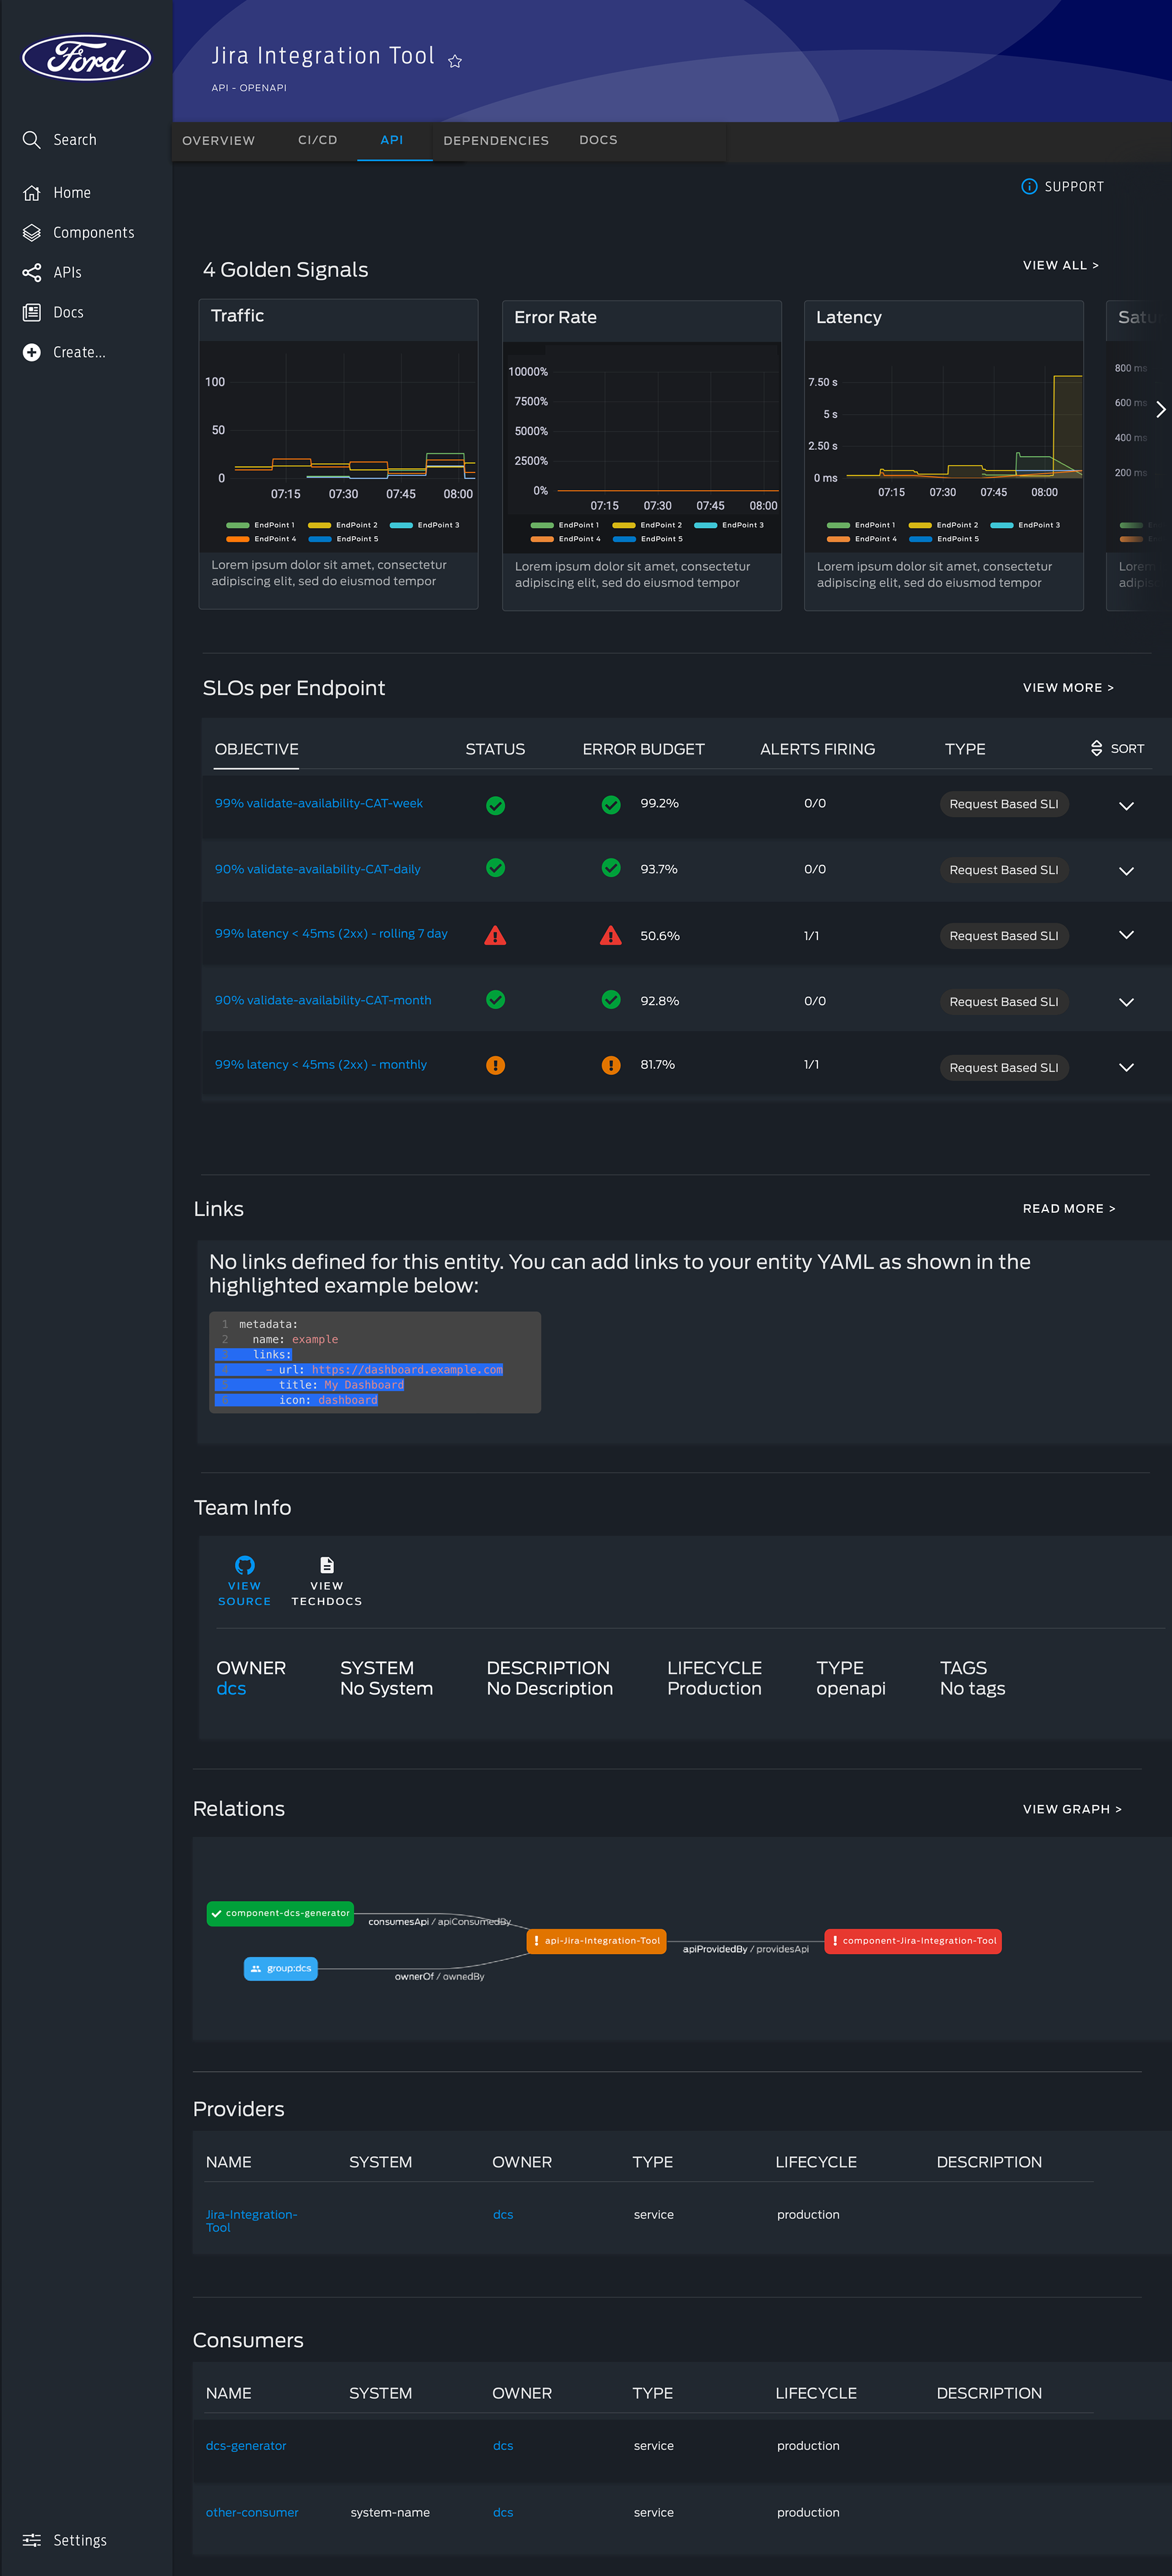Click the Support text button
Viewport: 1172px width, 2576px height.
click(x=1074, y=187)
